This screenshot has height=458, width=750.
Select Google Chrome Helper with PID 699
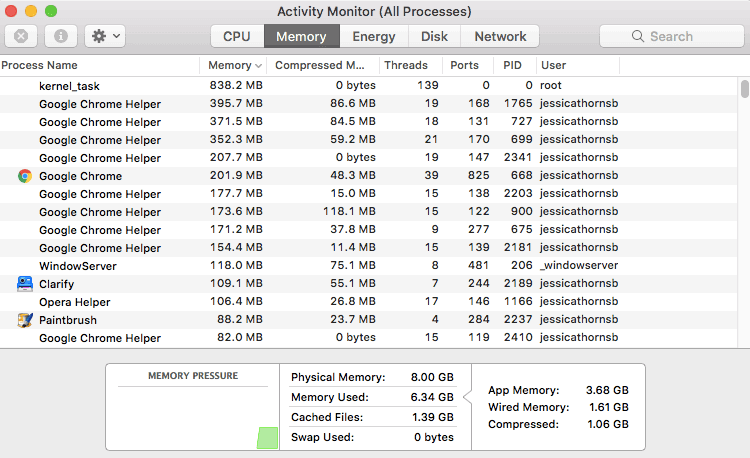[x=368, y=140]
